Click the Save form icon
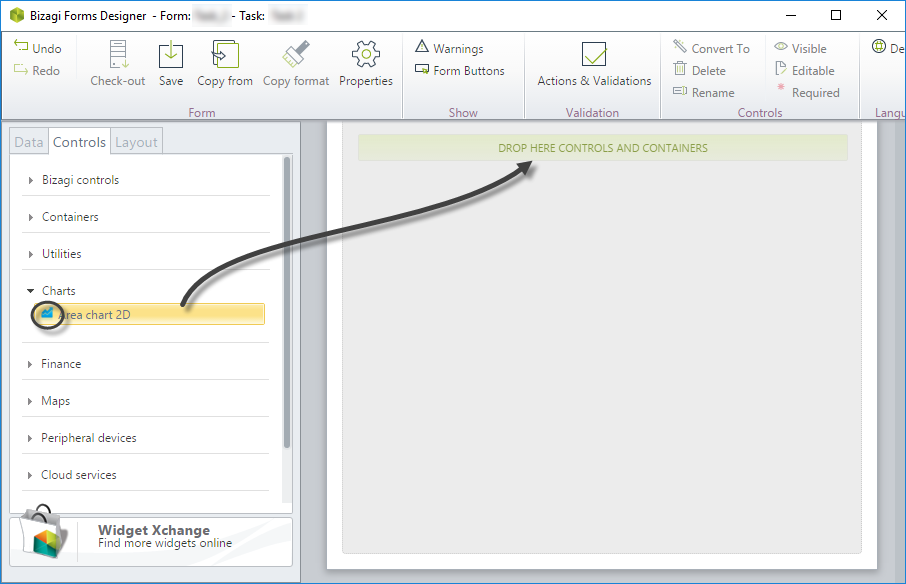Image resolution: width=906 pixels, height=584 pixels. click(x=171, y=55)
